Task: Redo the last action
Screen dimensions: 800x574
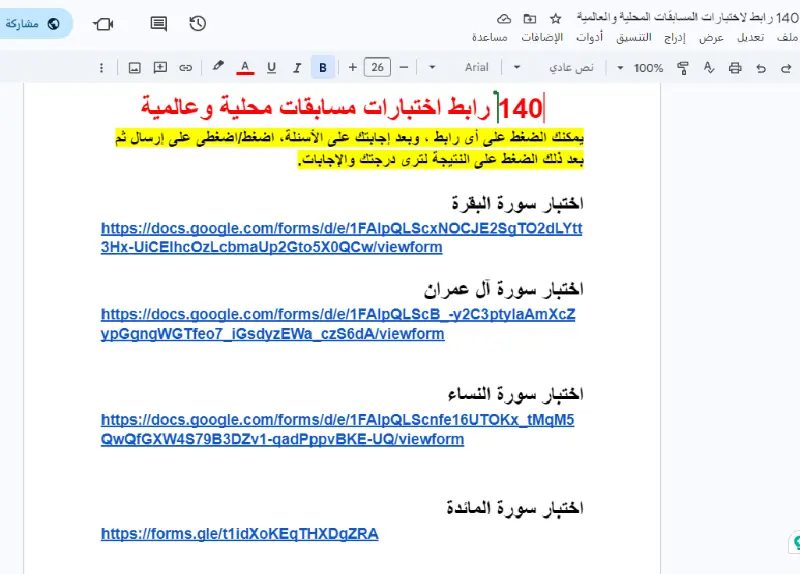Action: point(786,67)
